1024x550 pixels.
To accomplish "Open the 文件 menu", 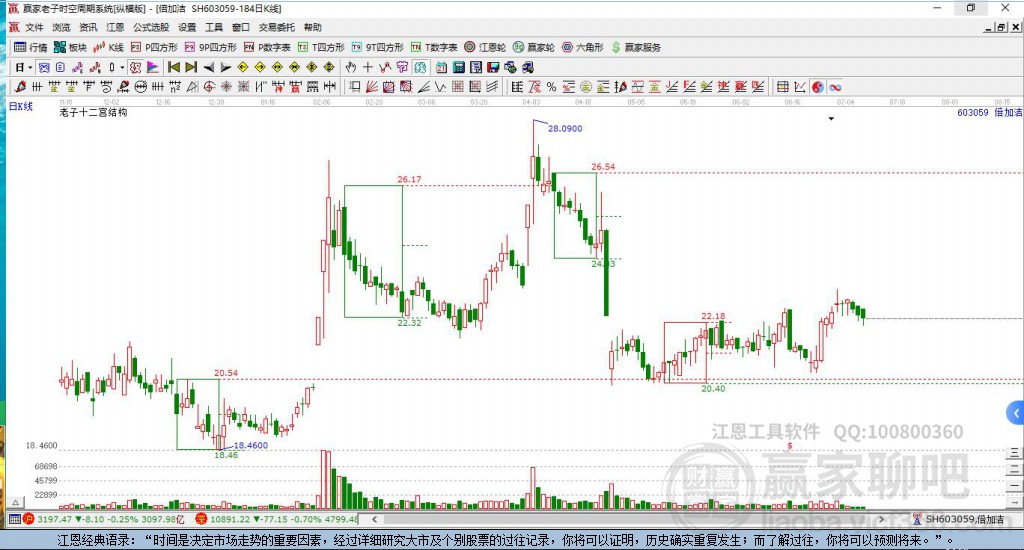I will point(34,27).
